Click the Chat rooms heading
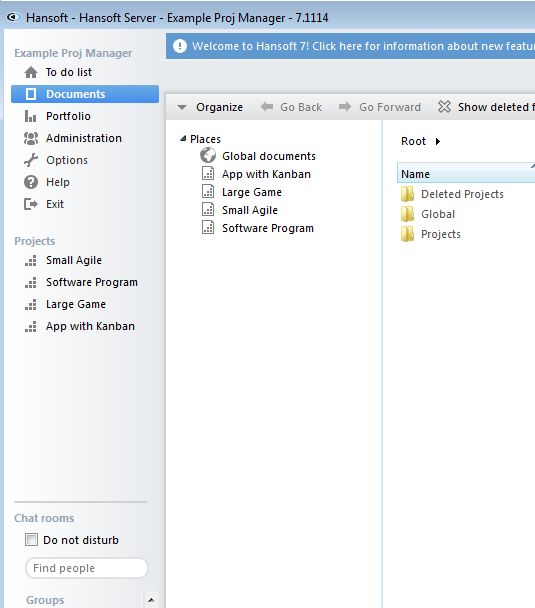This screenshot has height=608, width=535. point(44,518)
